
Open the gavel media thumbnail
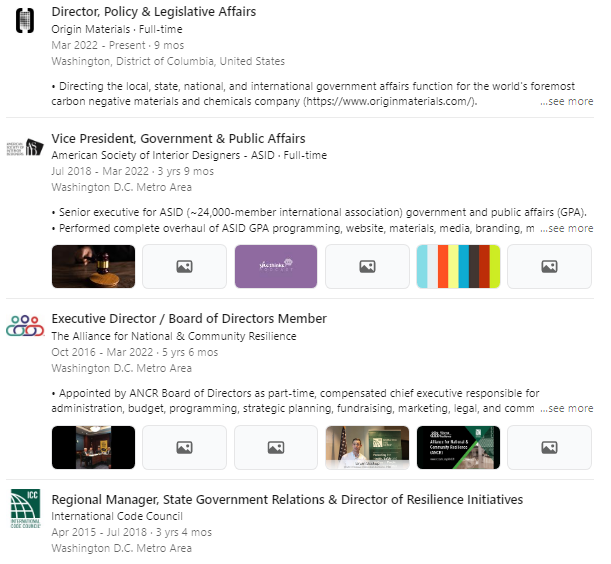click(x=94, y=267)
